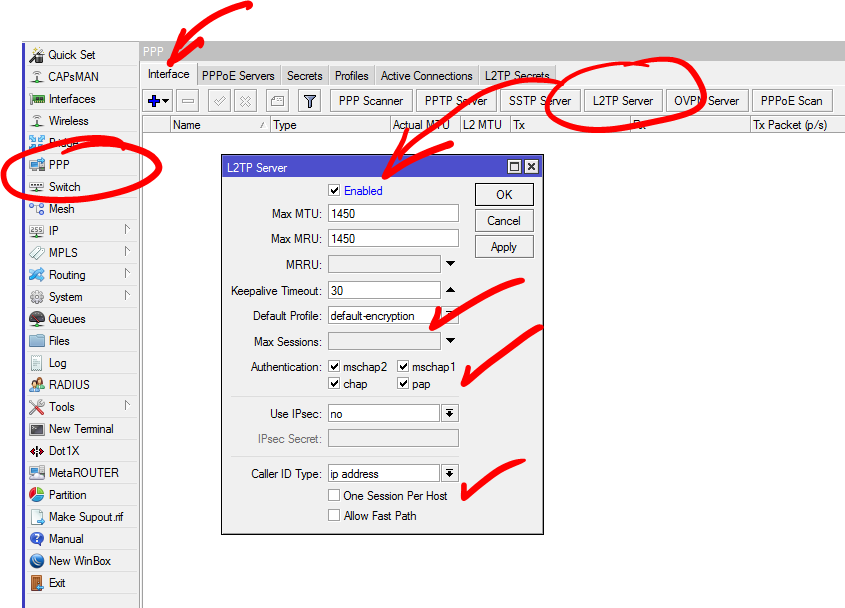Click the Max MTU input field
845x608 pixels.
393,213
